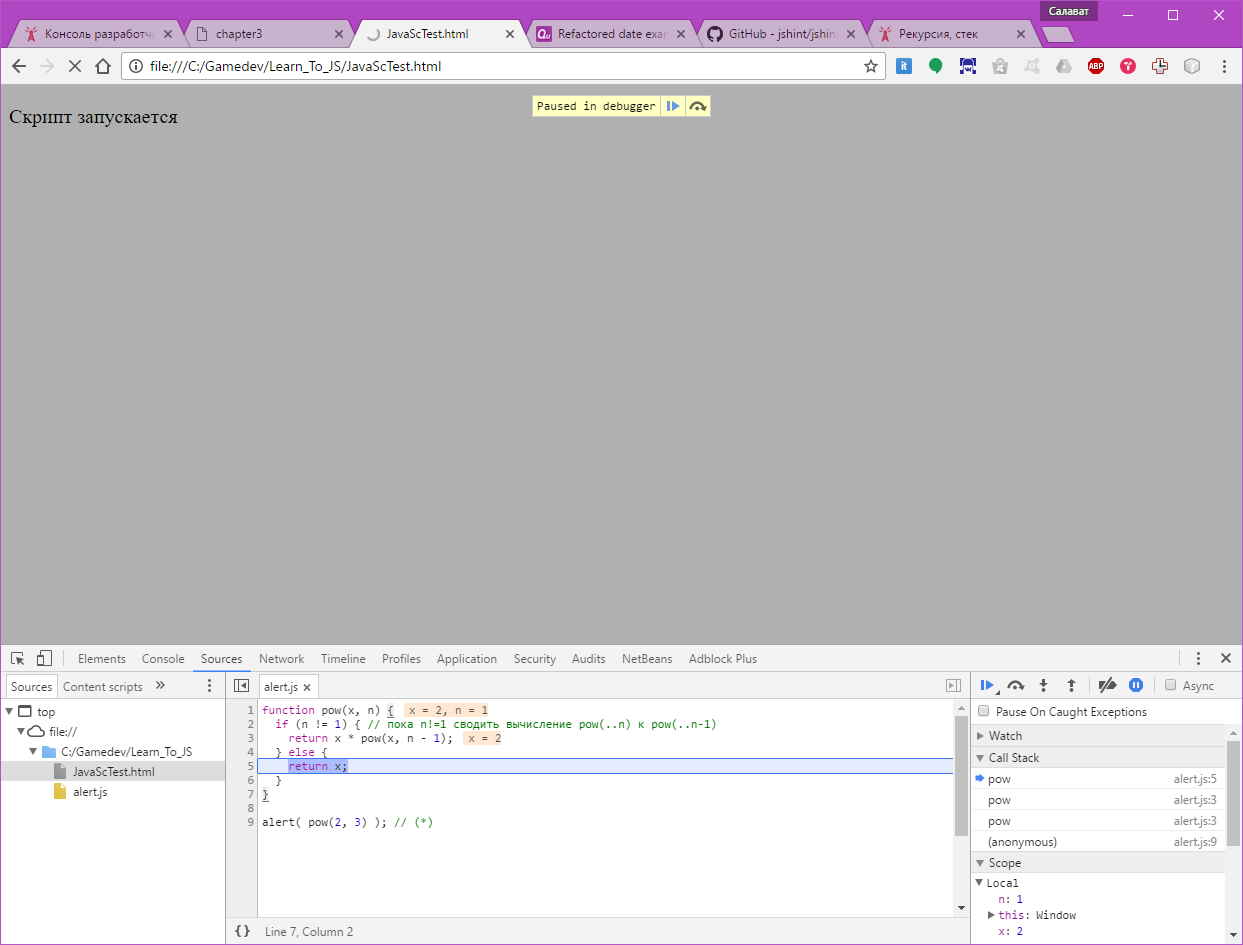The width and height of the screenshot is (1243, 945).
Task: Enable the Async checkbox
Action: (x=1170, y=685)
